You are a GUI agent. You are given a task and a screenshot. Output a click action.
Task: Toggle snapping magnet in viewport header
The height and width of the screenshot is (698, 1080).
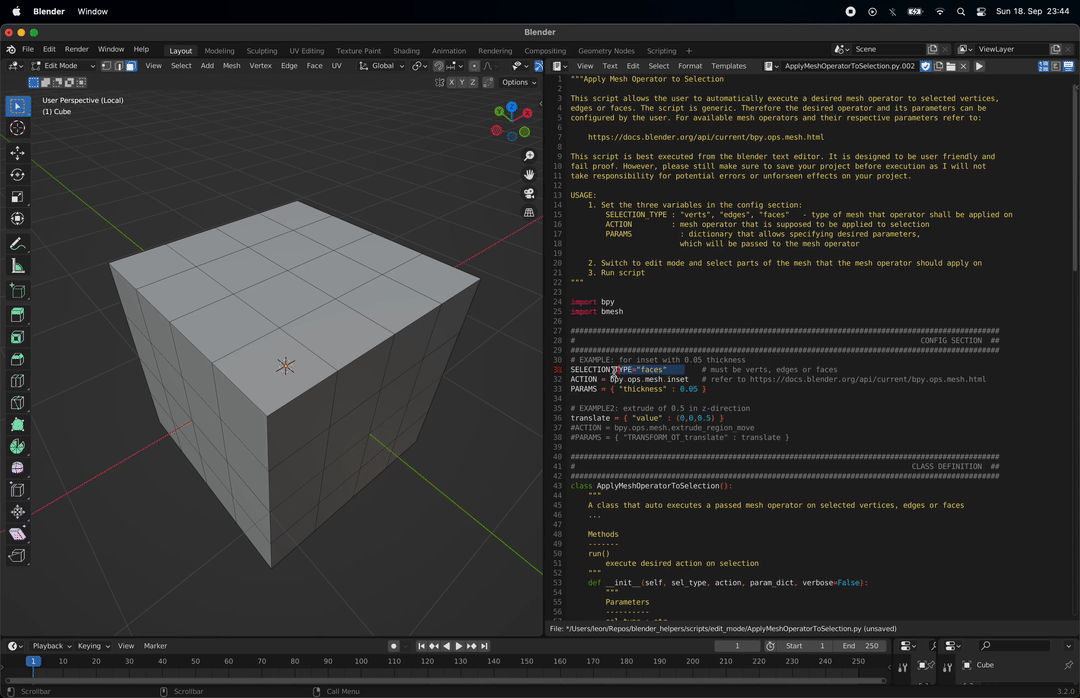439,65
